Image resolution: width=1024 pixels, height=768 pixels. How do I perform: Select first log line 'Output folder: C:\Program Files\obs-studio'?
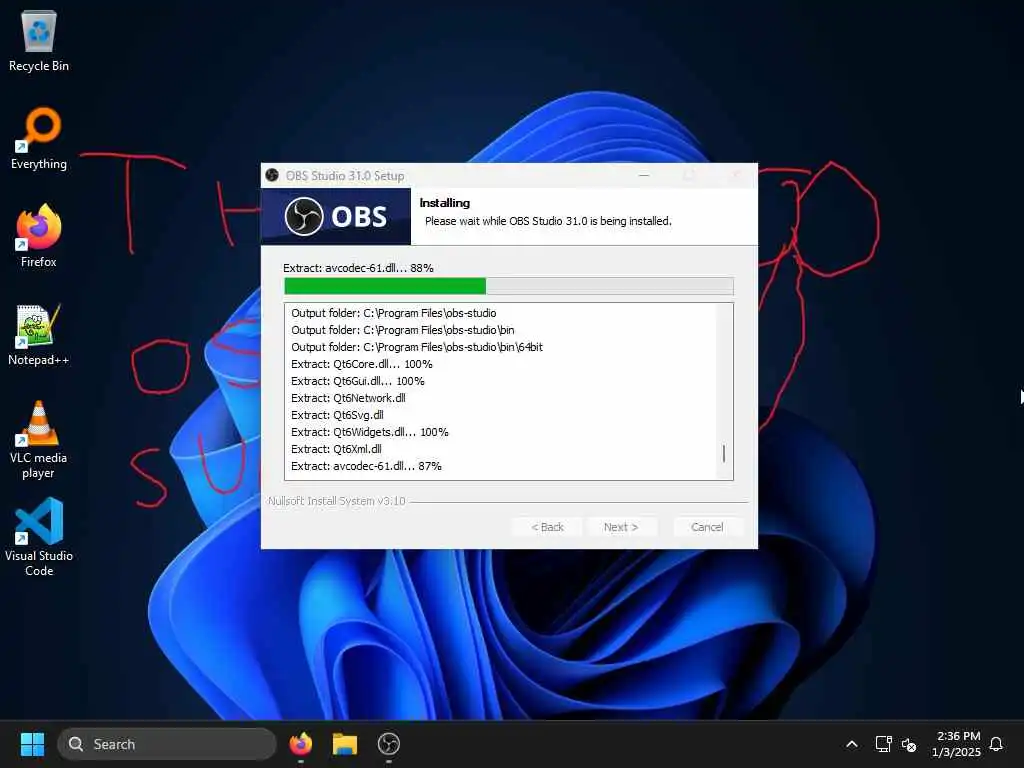pos(394,313)
